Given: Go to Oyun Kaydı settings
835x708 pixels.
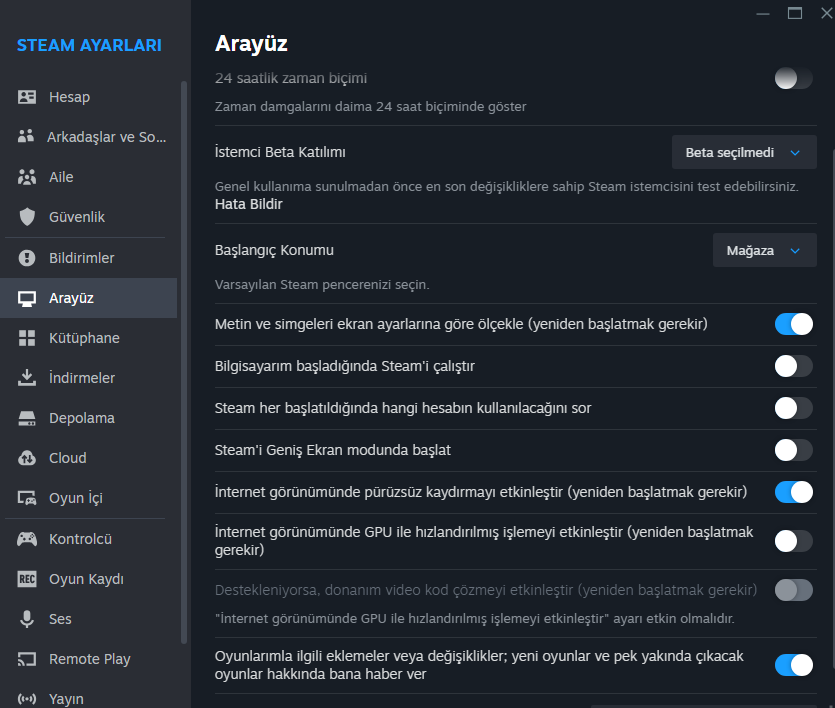Looking at the screenshot, I should coord(88,579).
